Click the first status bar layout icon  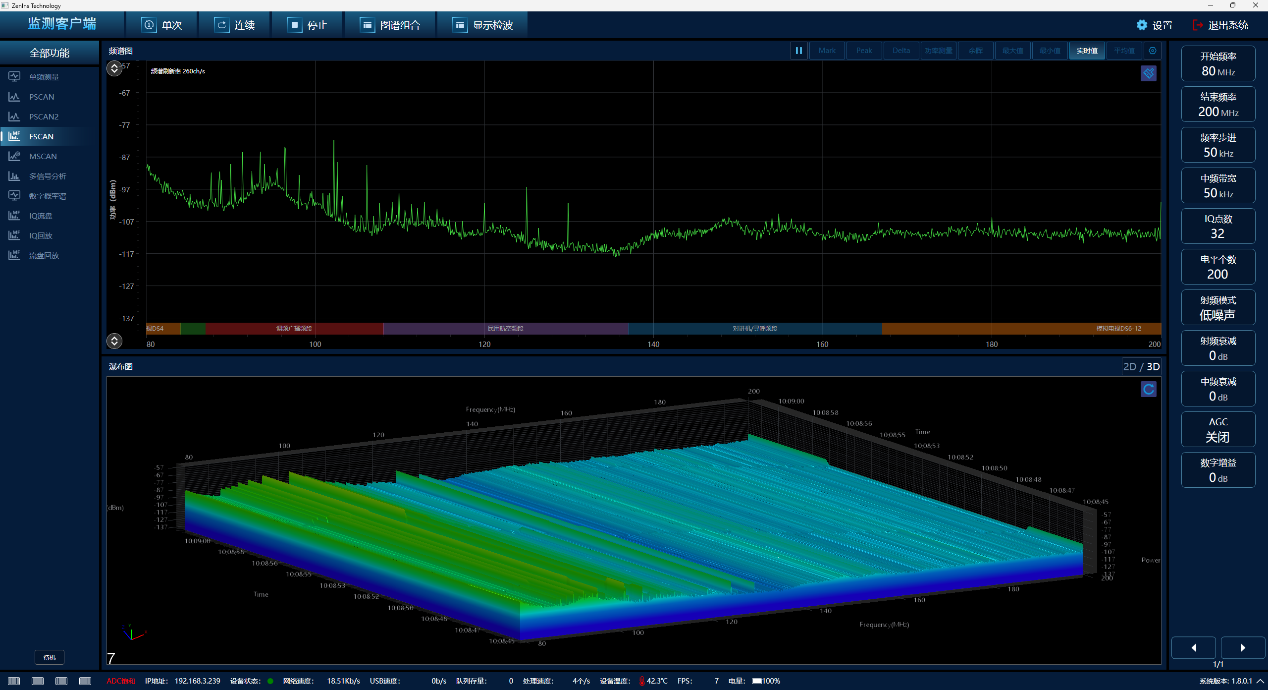(x=15, y=681)
